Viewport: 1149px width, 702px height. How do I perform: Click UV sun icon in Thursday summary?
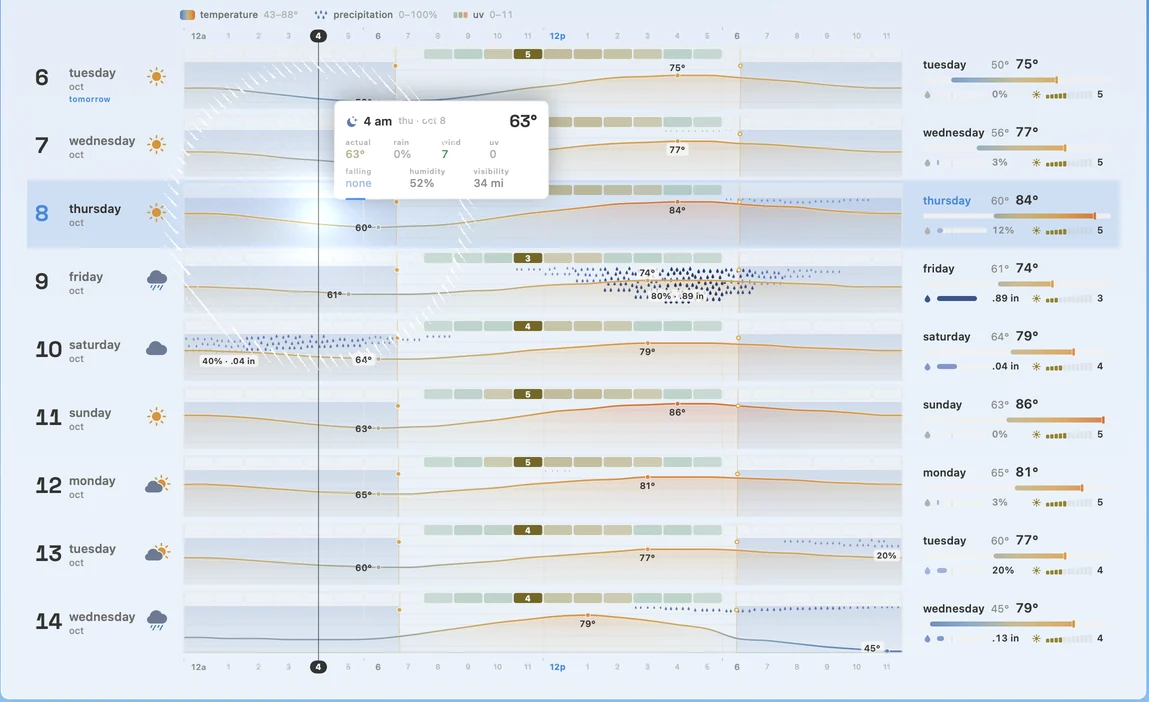pos(1036,230)
